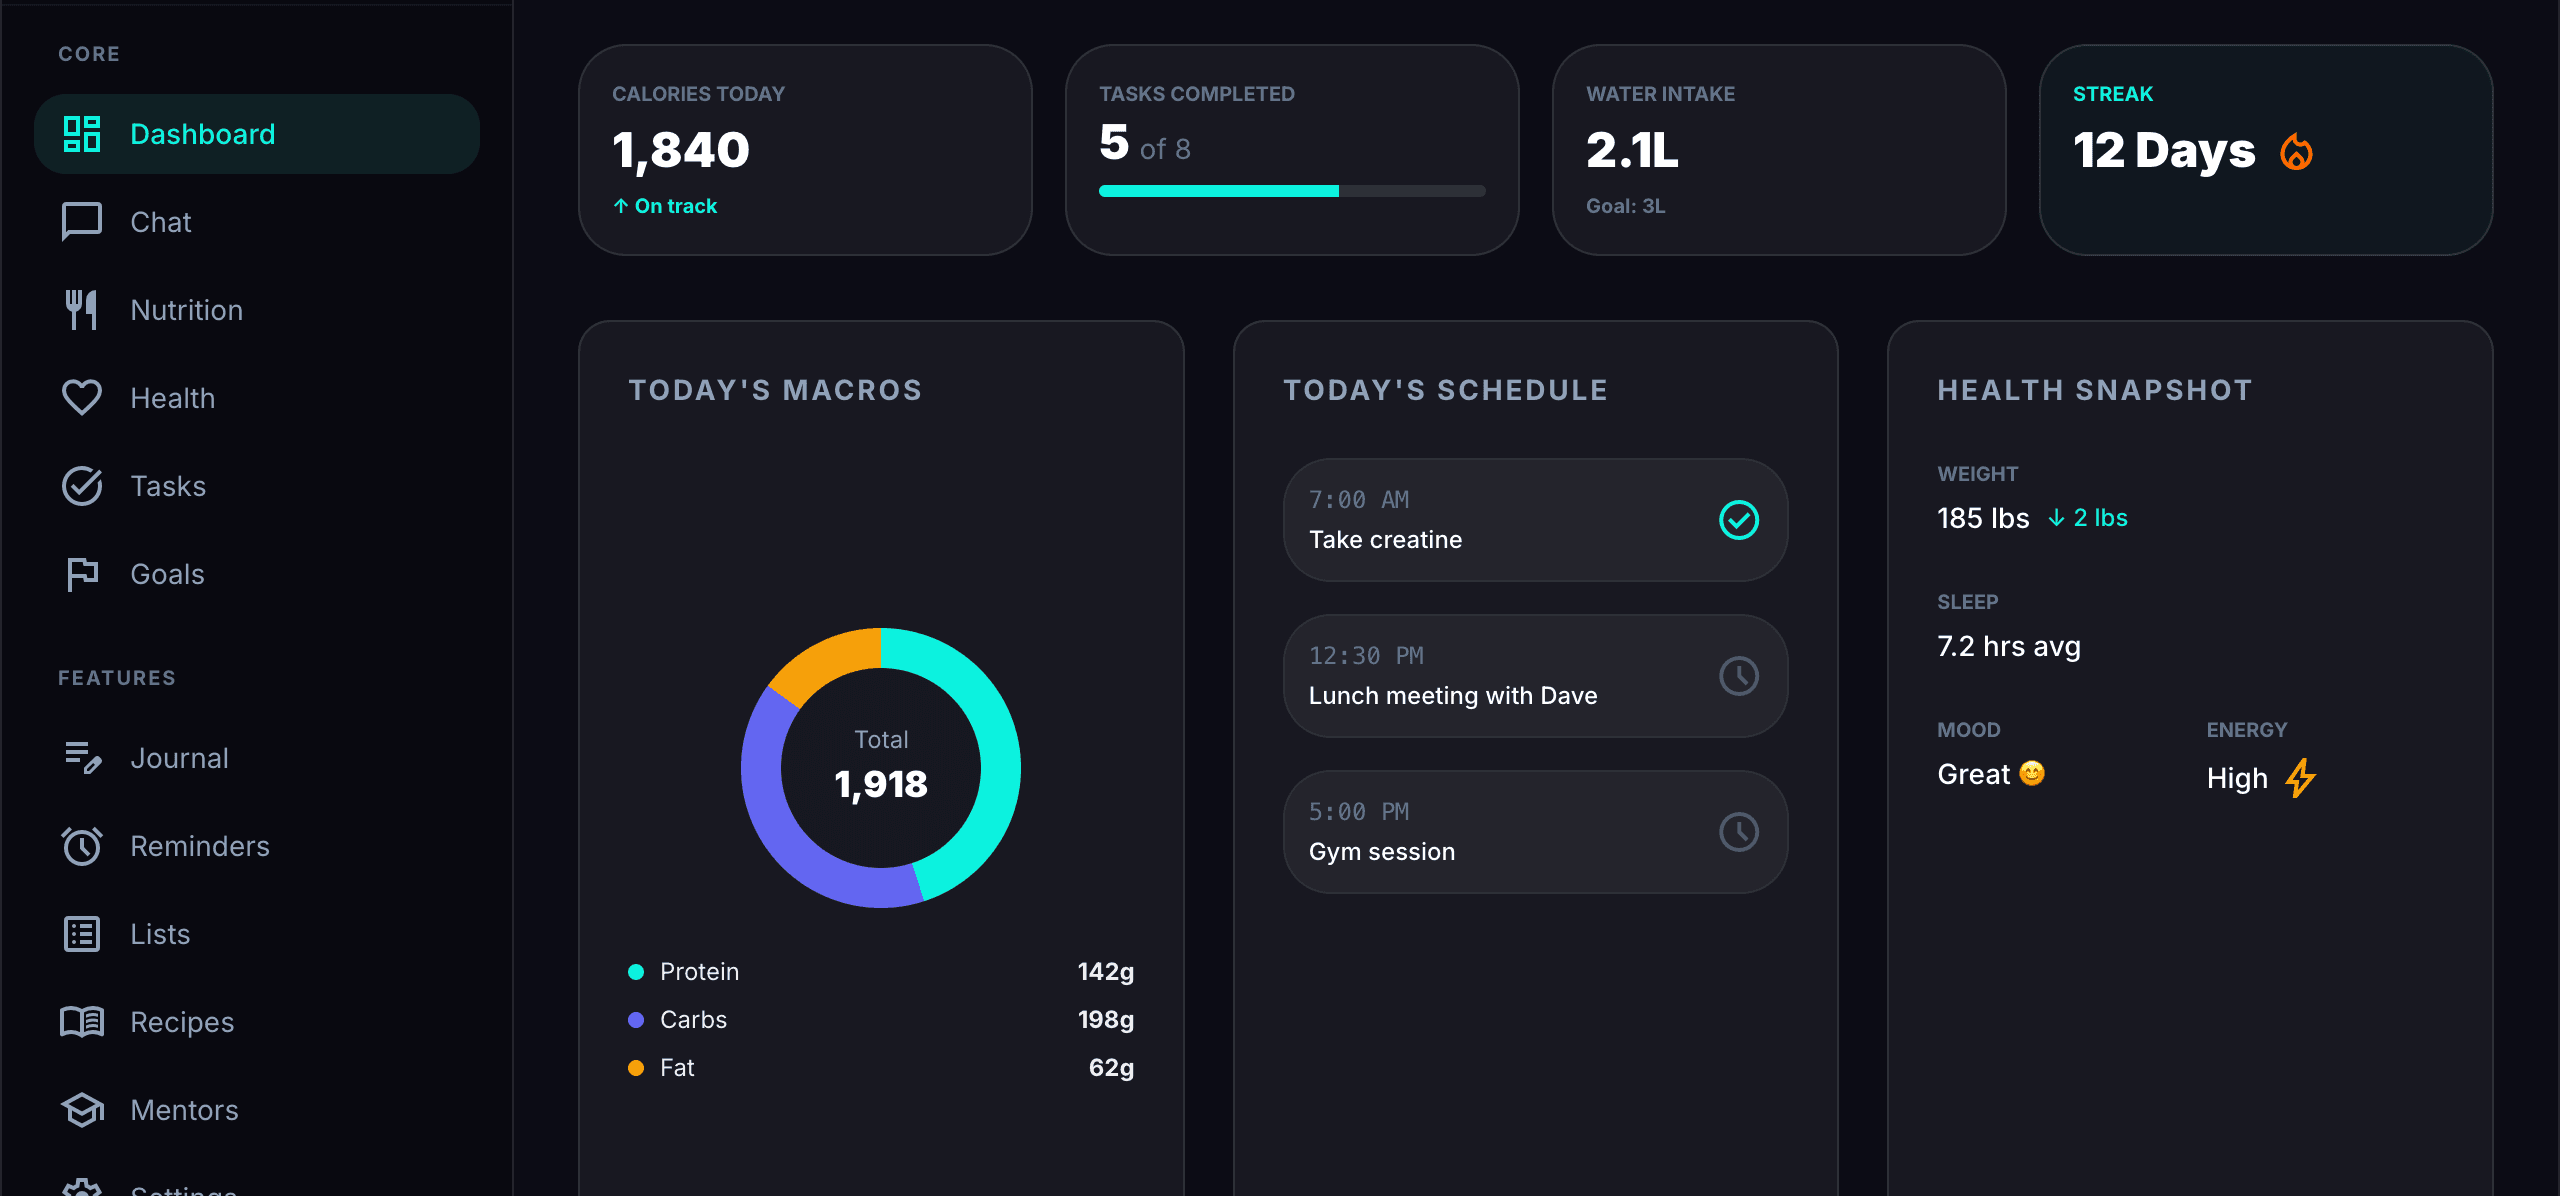Click the tasks completed progress bar
2560x1196 pixels.
pos(1290,190)
